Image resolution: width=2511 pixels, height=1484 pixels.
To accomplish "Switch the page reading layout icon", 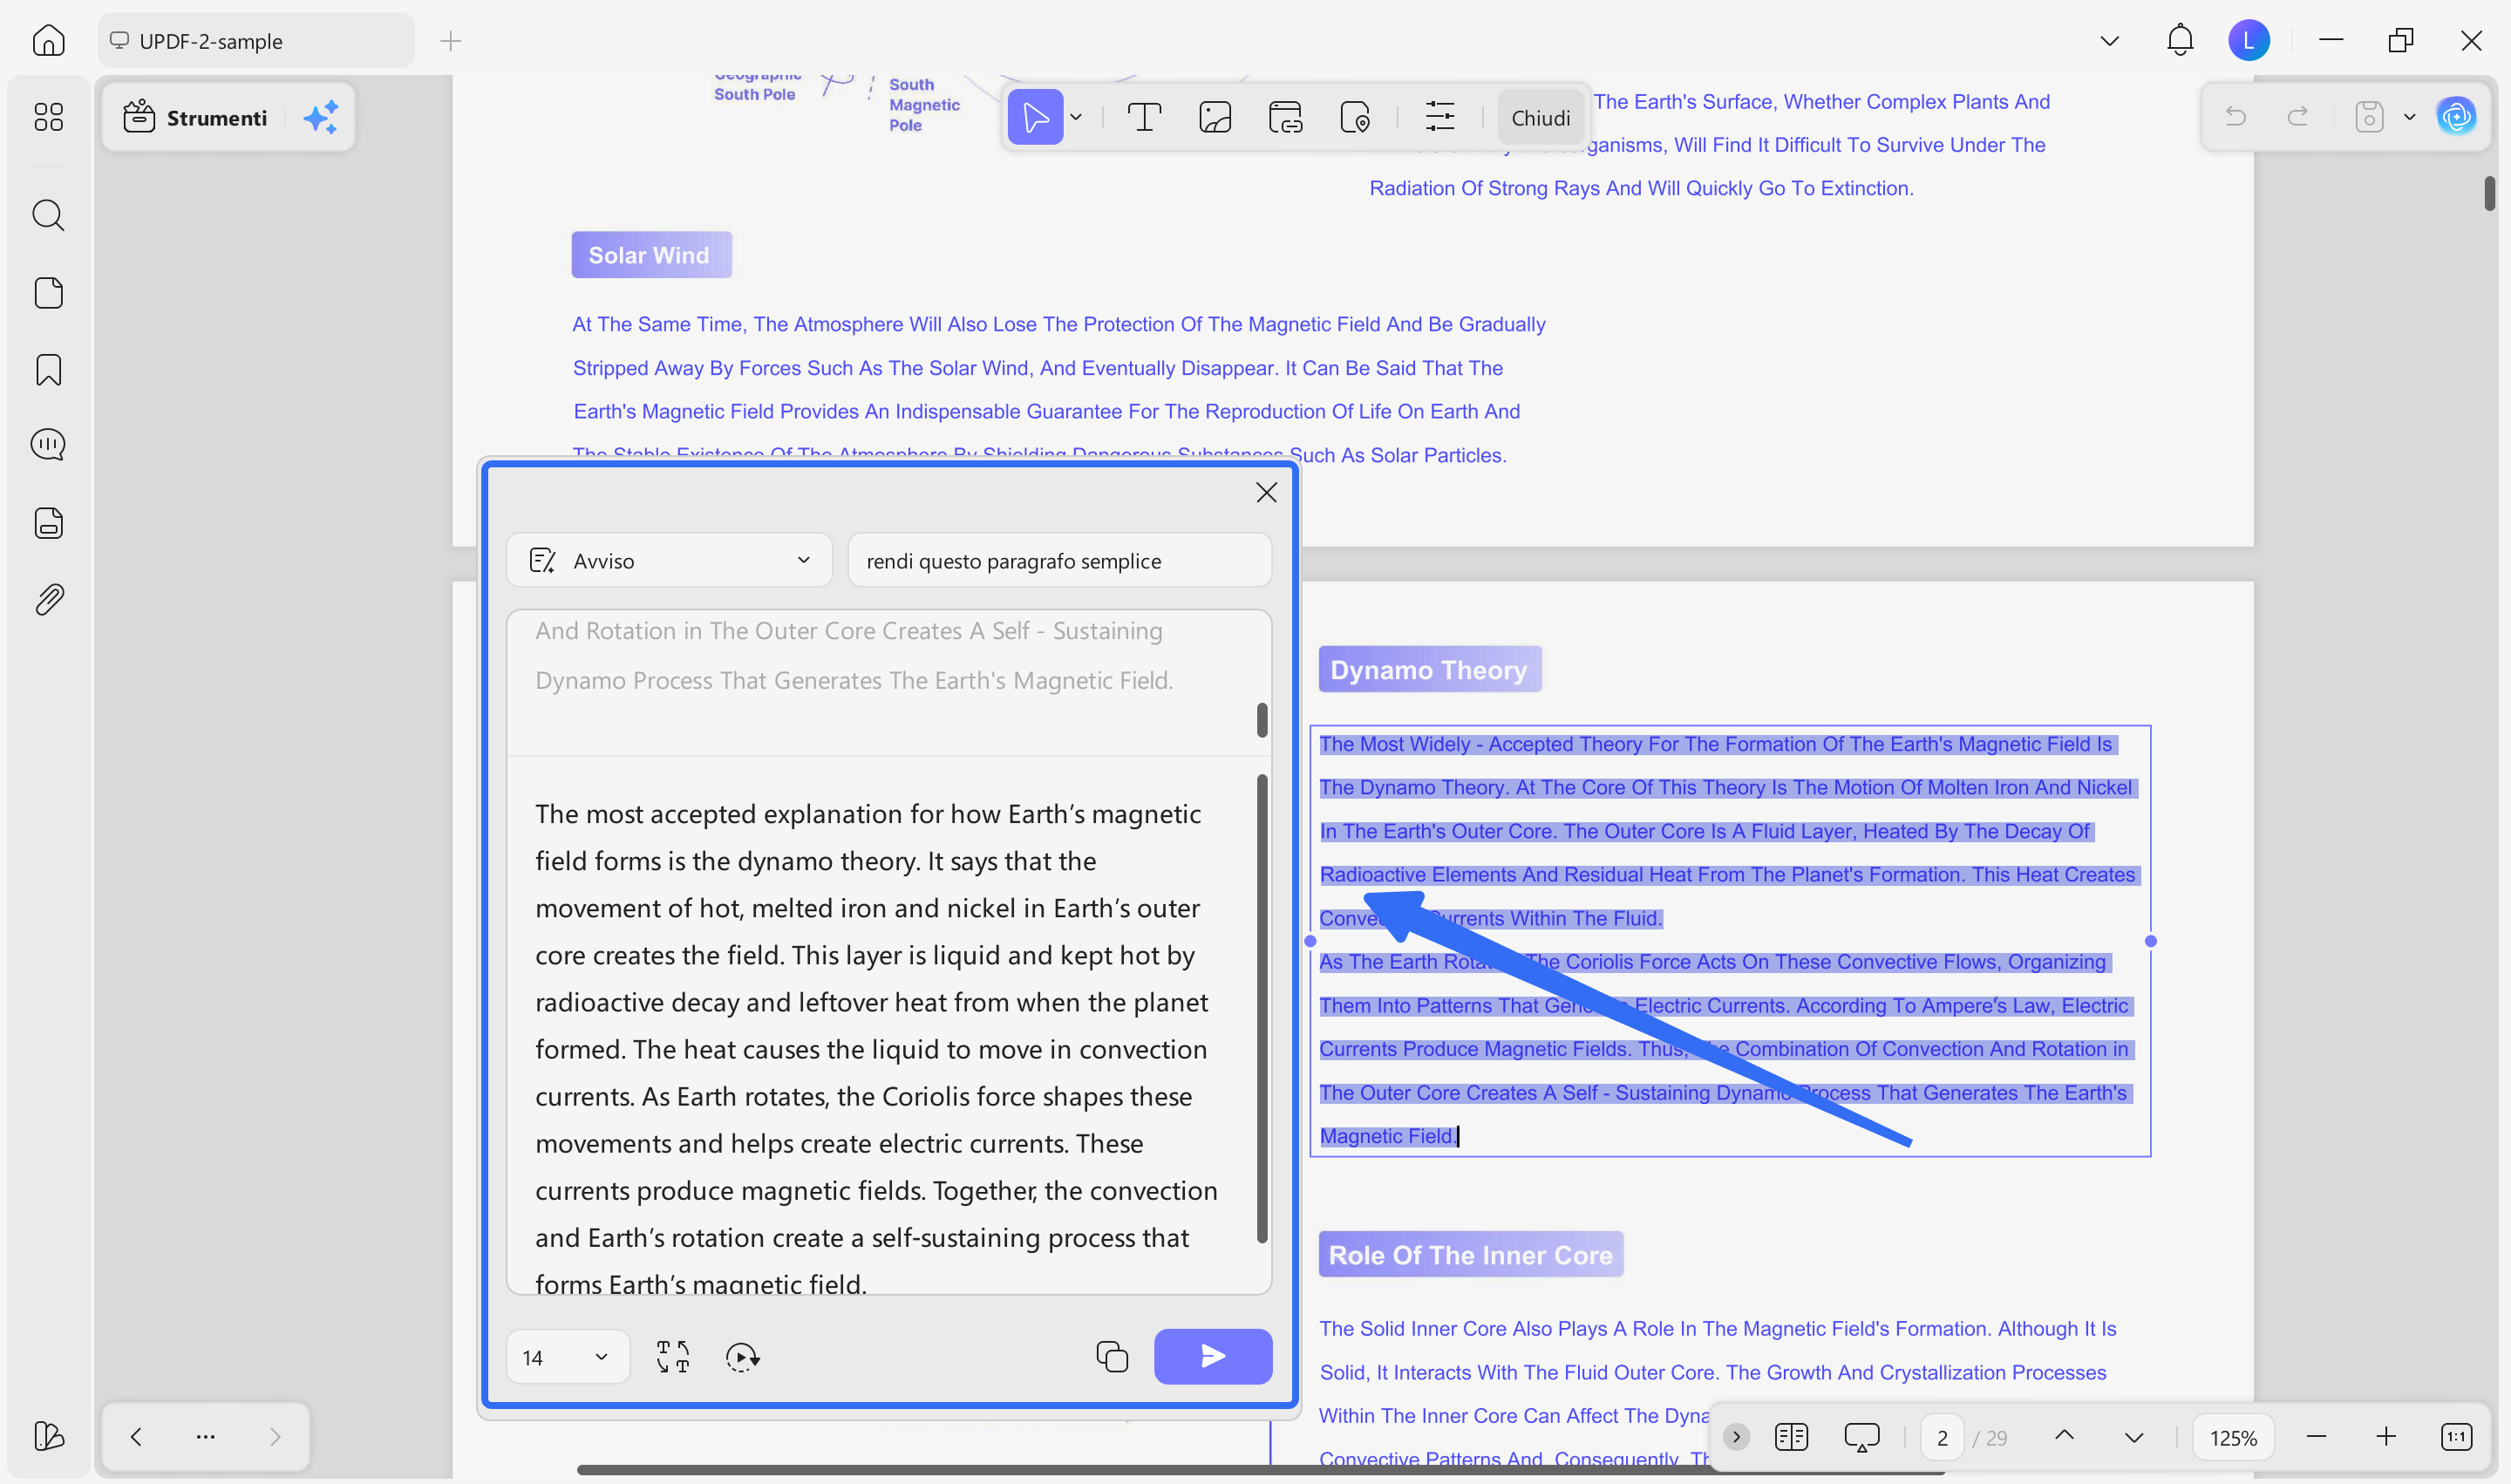I will point(1791,1437).
